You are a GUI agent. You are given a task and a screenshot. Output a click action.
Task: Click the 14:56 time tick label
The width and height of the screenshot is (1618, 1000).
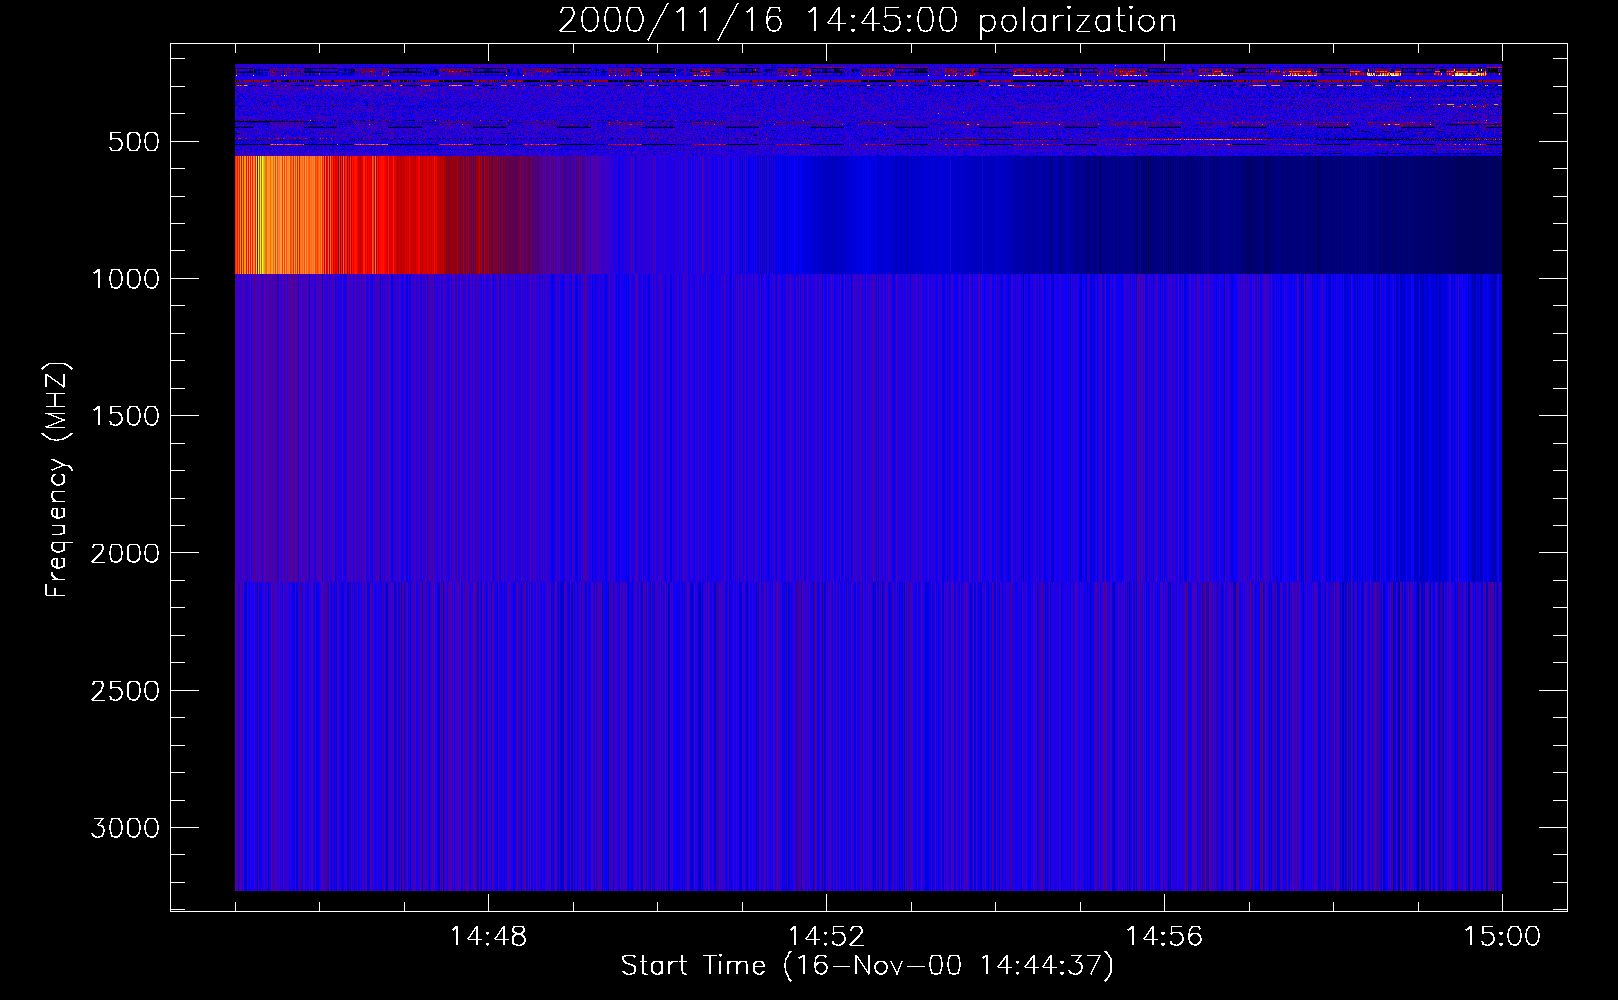tap(1164, 937)
